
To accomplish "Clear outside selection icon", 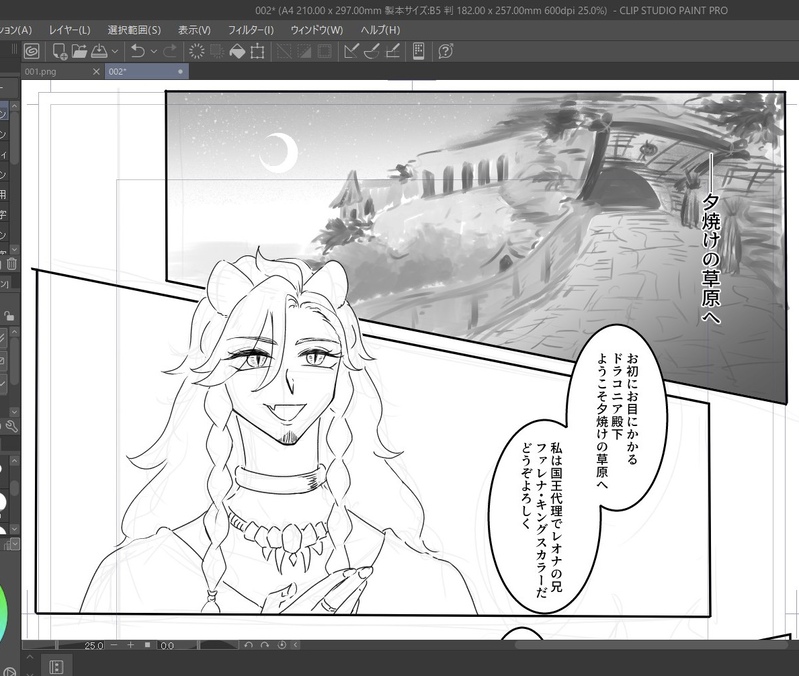I will [217, 51].
